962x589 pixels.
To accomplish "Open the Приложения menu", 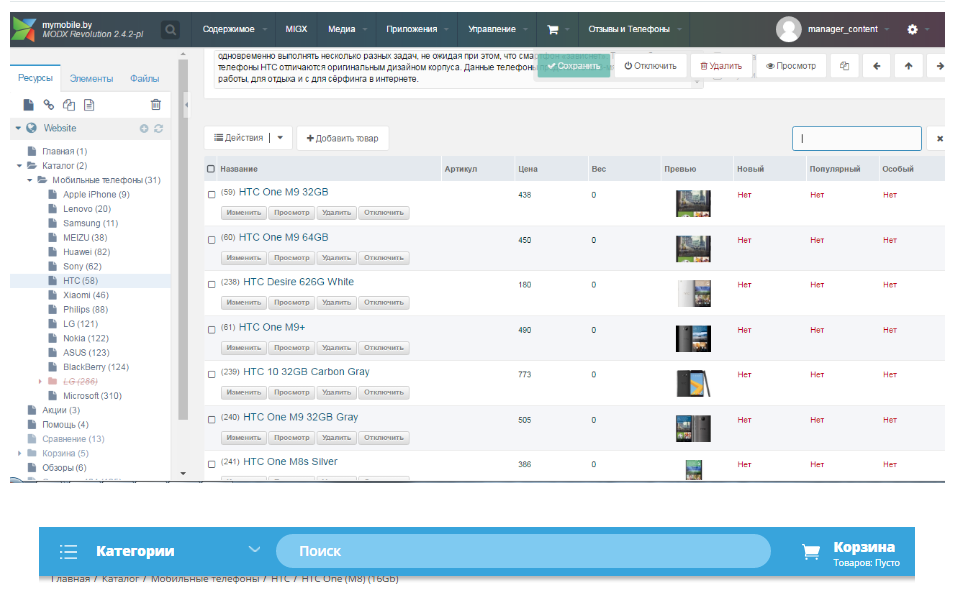I will 412,29.
